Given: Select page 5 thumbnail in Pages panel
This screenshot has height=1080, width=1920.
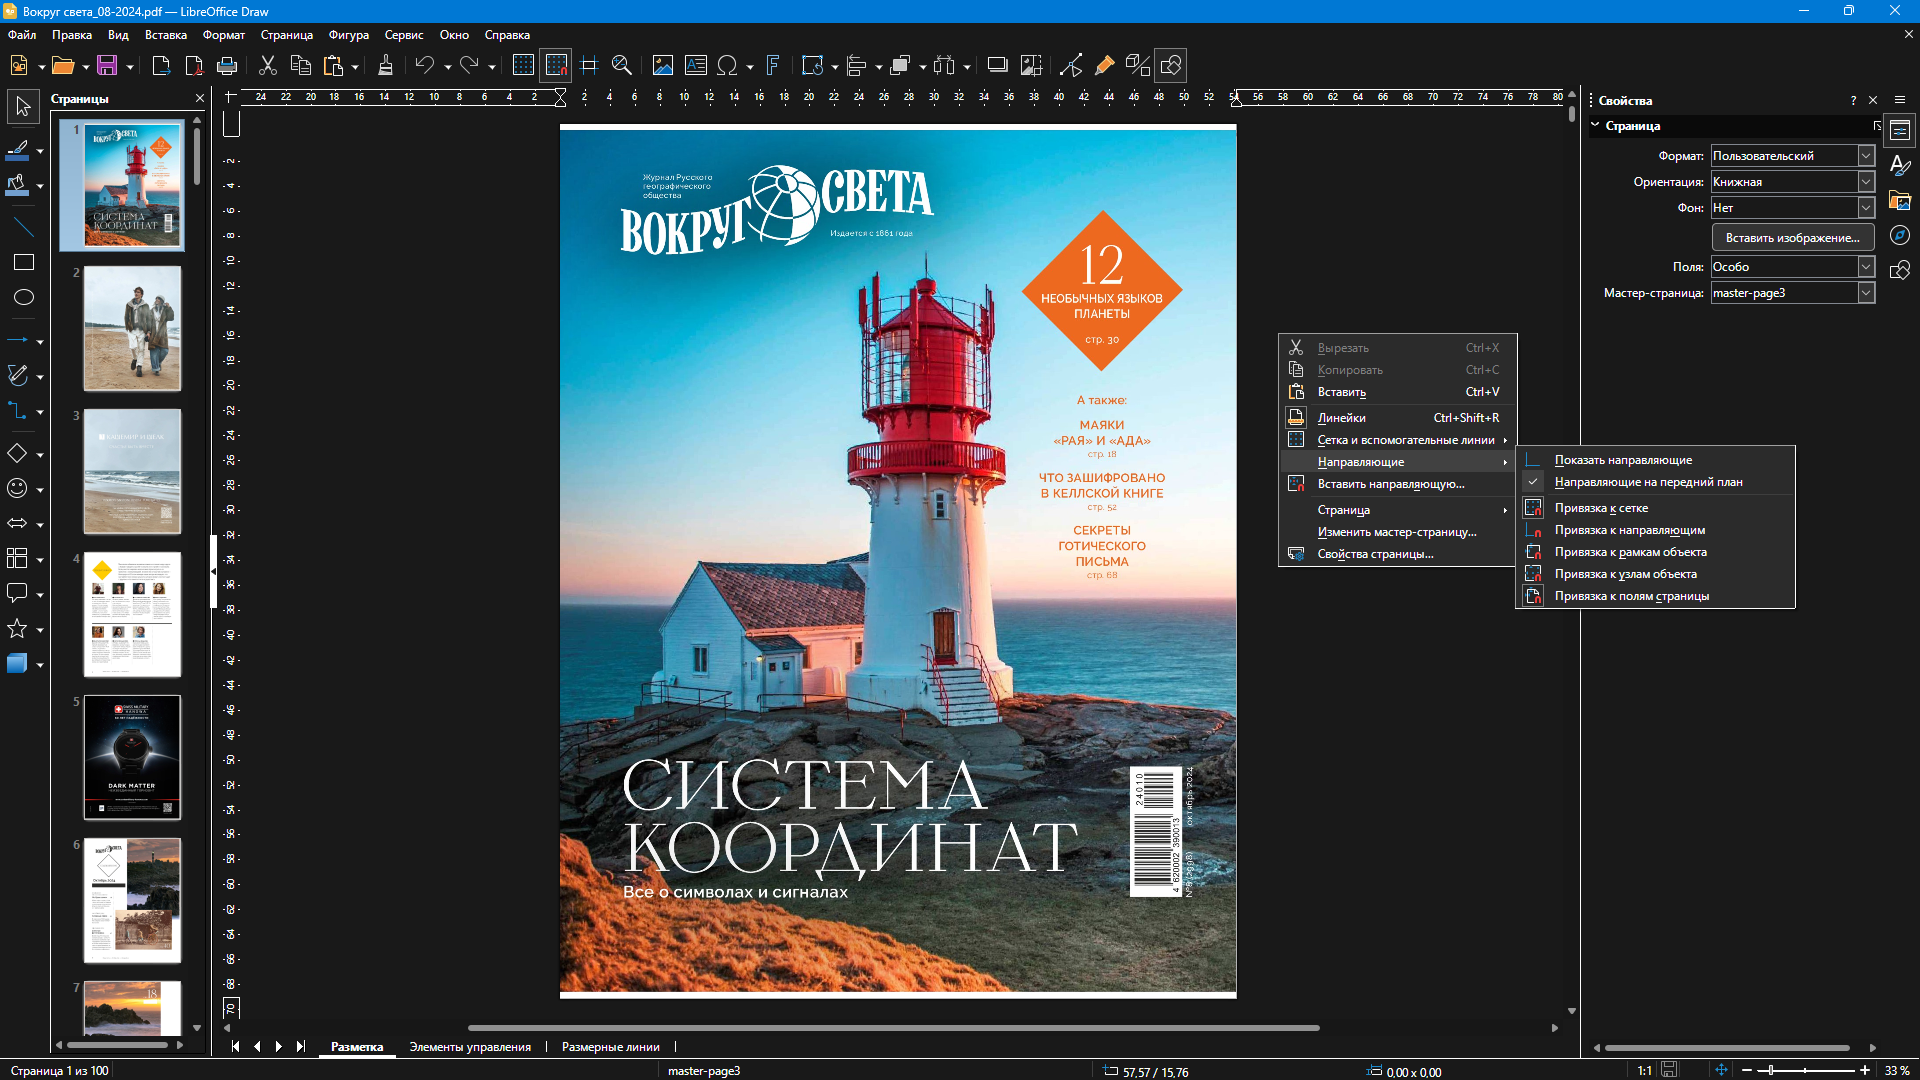Looking at the screenshot, I should (x=132, y=757).
